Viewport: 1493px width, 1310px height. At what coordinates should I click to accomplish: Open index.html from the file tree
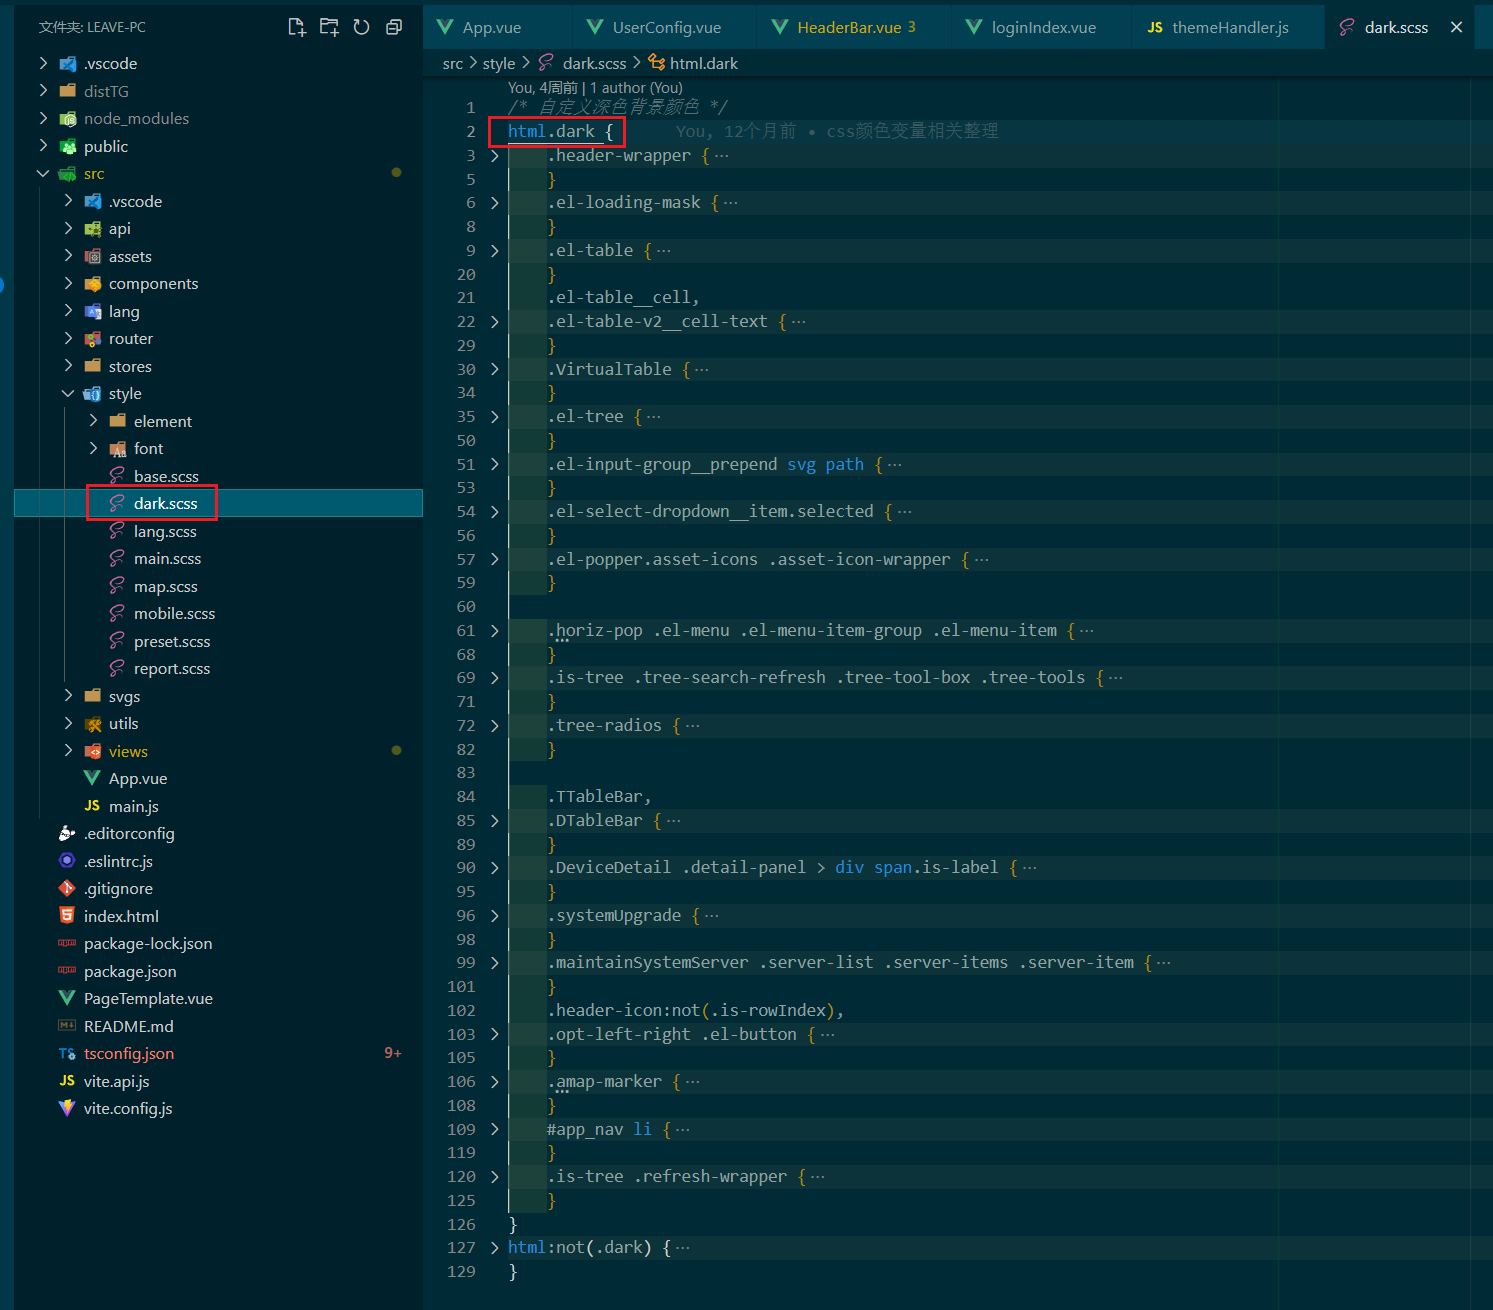click(x=121, y=916)
